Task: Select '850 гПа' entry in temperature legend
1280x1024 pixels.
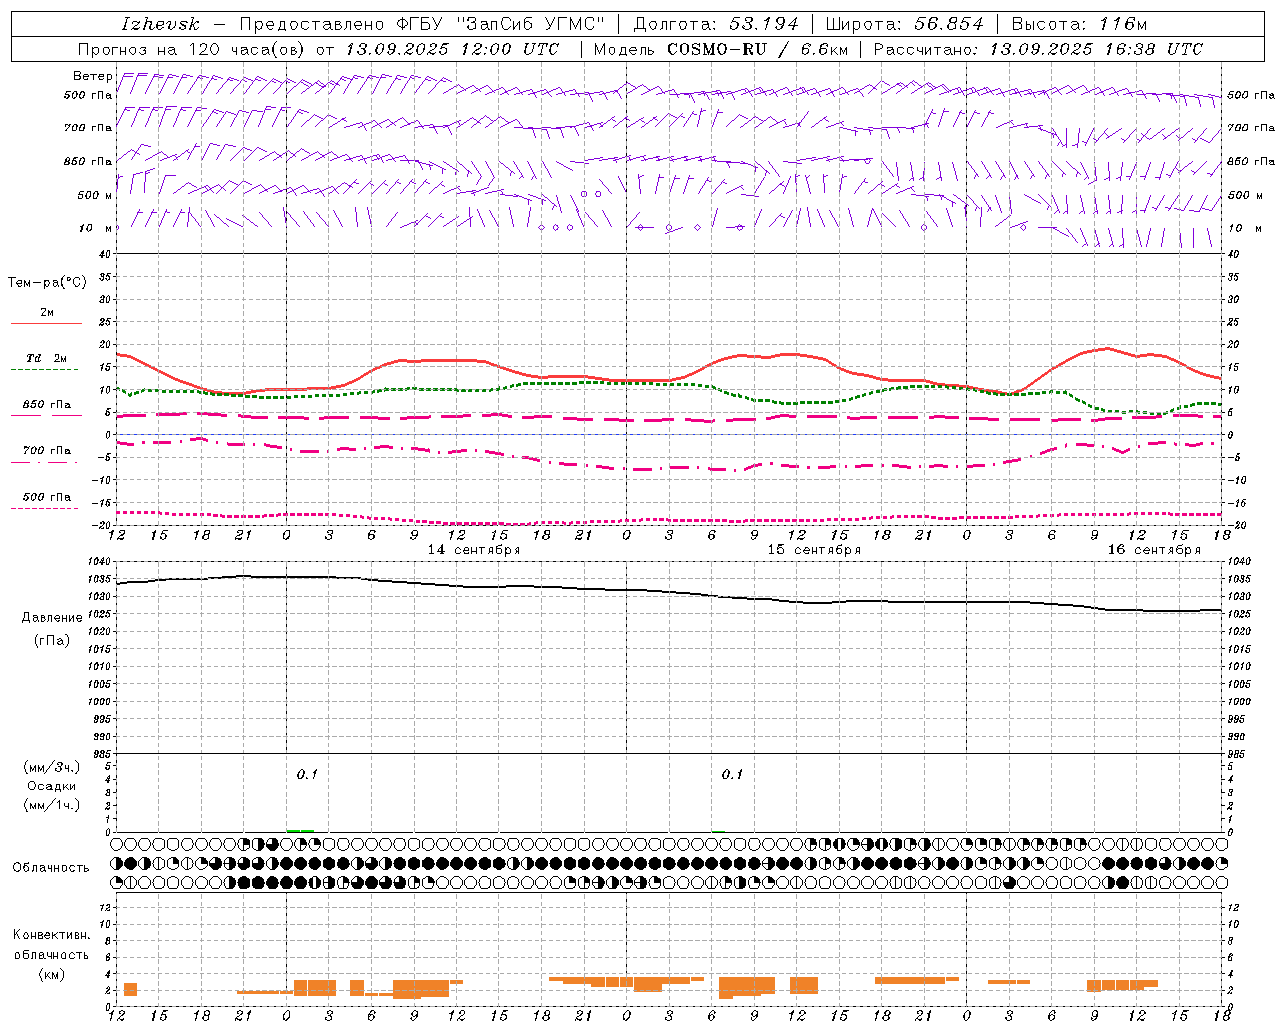Action: 47,404
